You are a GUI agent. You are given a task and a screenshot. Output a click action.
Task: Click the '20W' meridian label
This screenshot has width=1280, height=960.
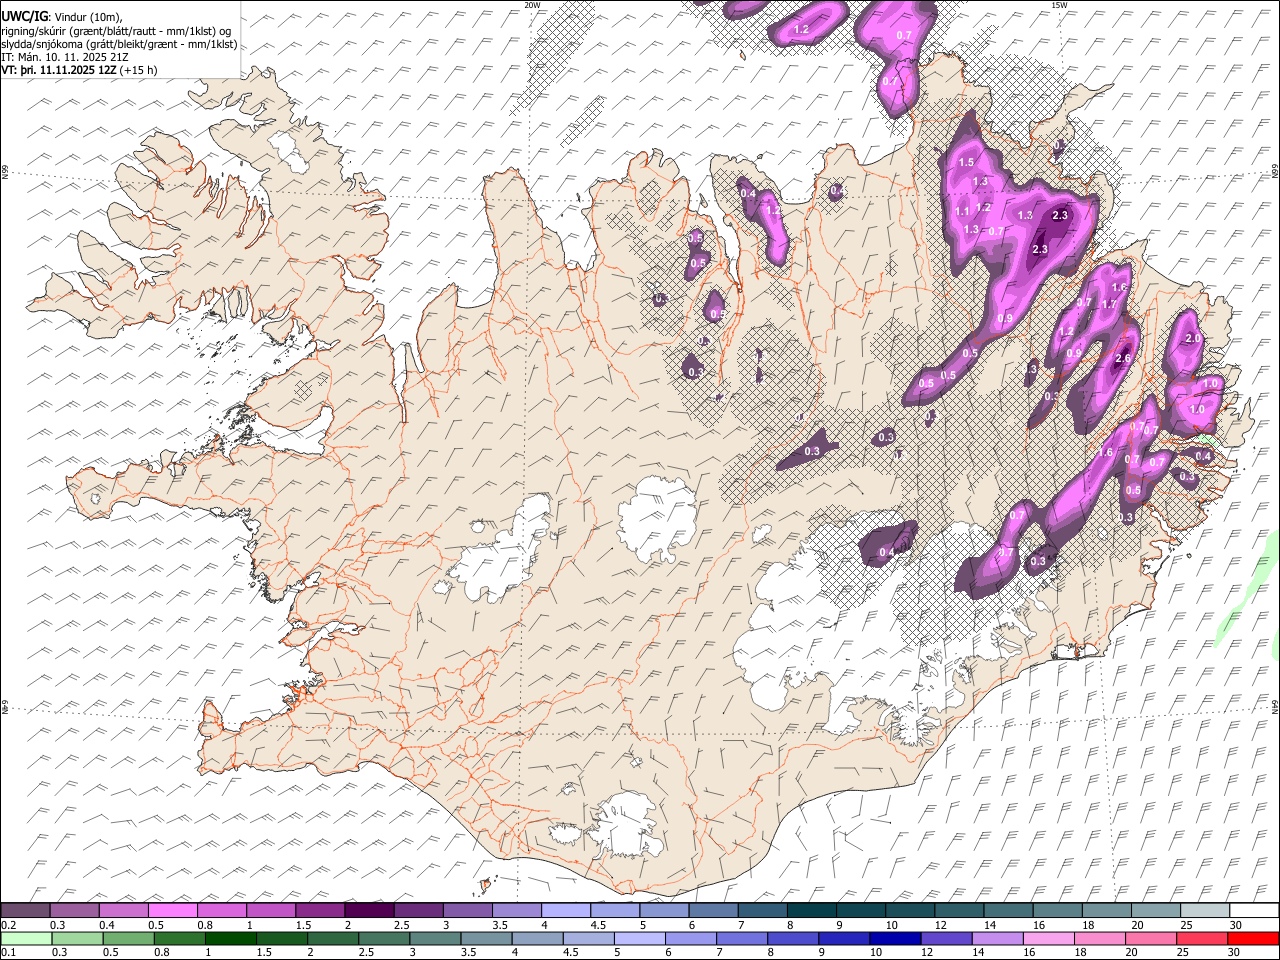(x=532, y=5)
